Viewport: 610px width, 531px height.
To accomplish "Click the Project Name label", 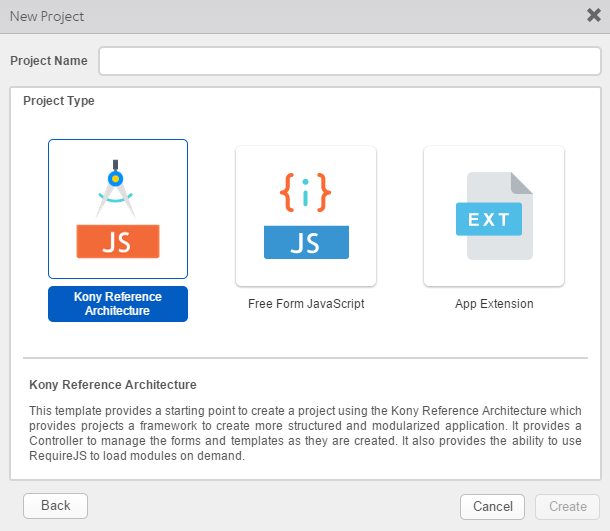I will [49, 61].
